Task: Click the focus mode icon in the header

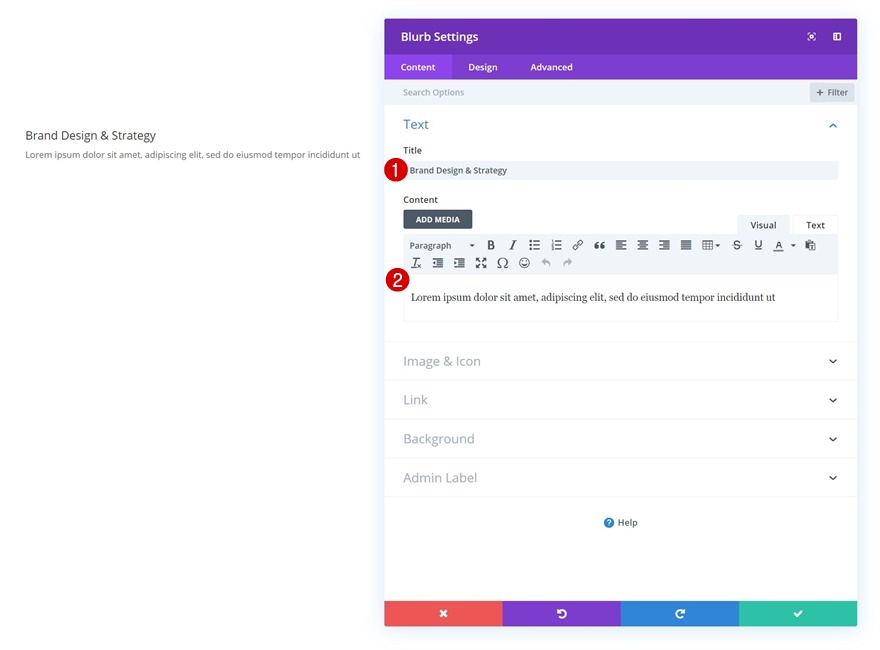Action: pos(812,36)
